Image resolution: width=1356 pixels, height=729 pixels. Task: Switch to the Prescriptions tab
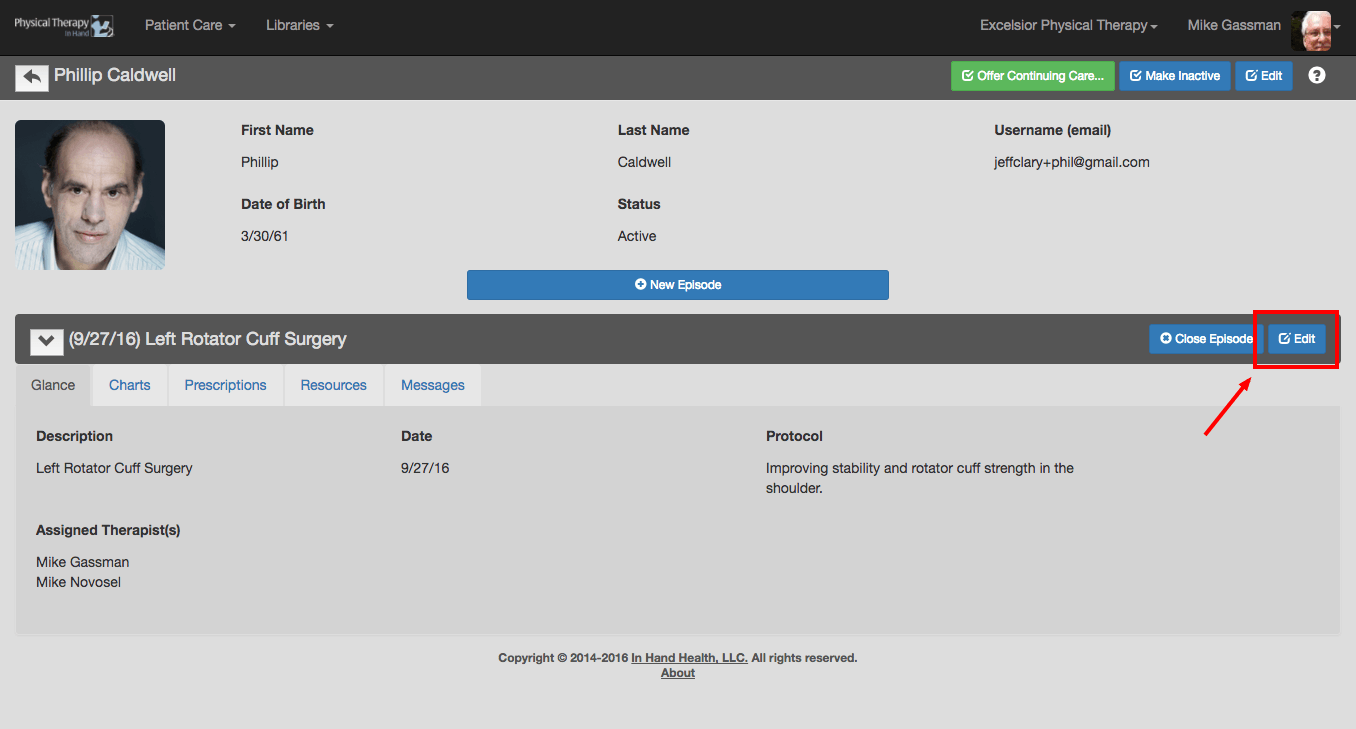tap(226, 385)
